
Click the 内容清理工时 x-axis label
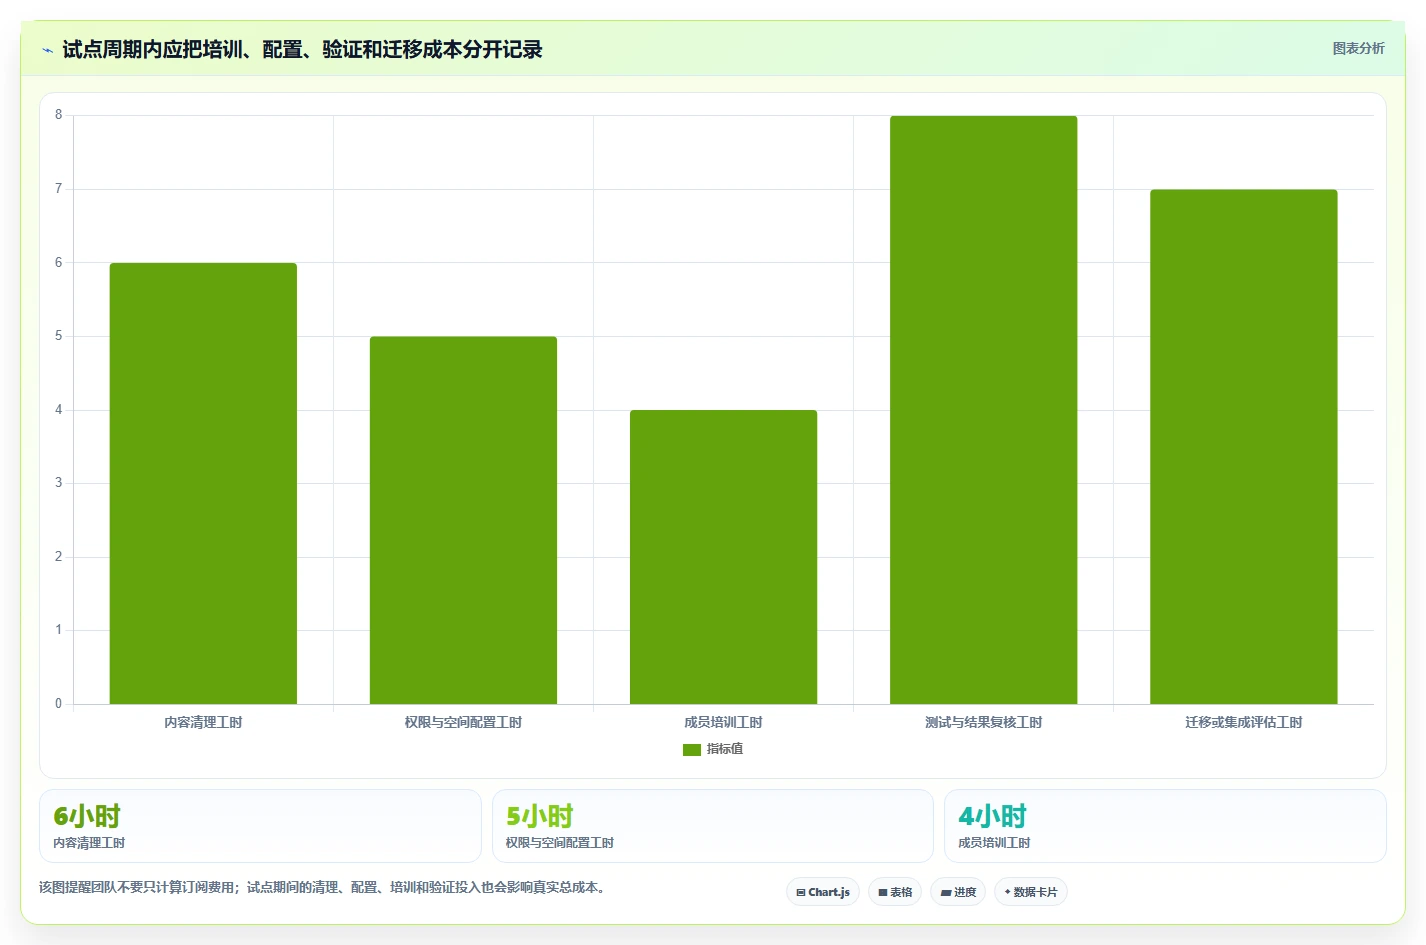203,722
